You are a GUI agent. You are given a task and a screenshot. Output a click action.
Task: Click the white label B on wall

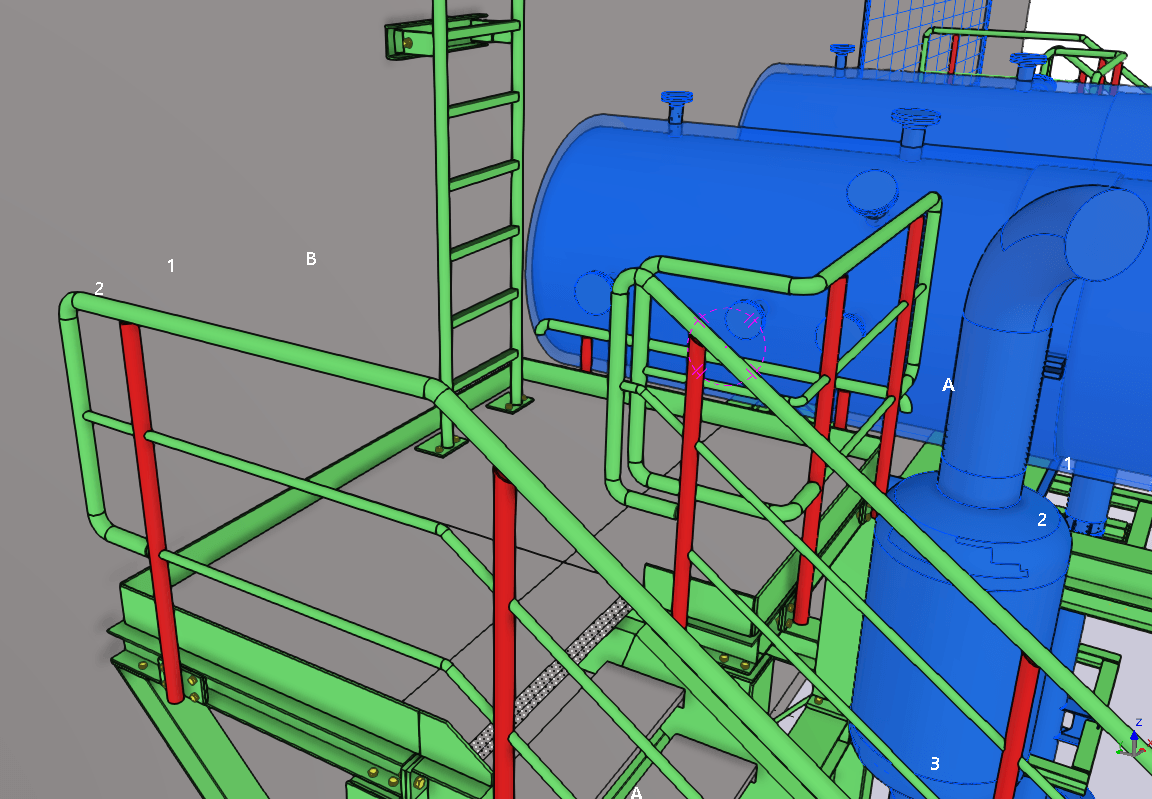pos(311,259)
